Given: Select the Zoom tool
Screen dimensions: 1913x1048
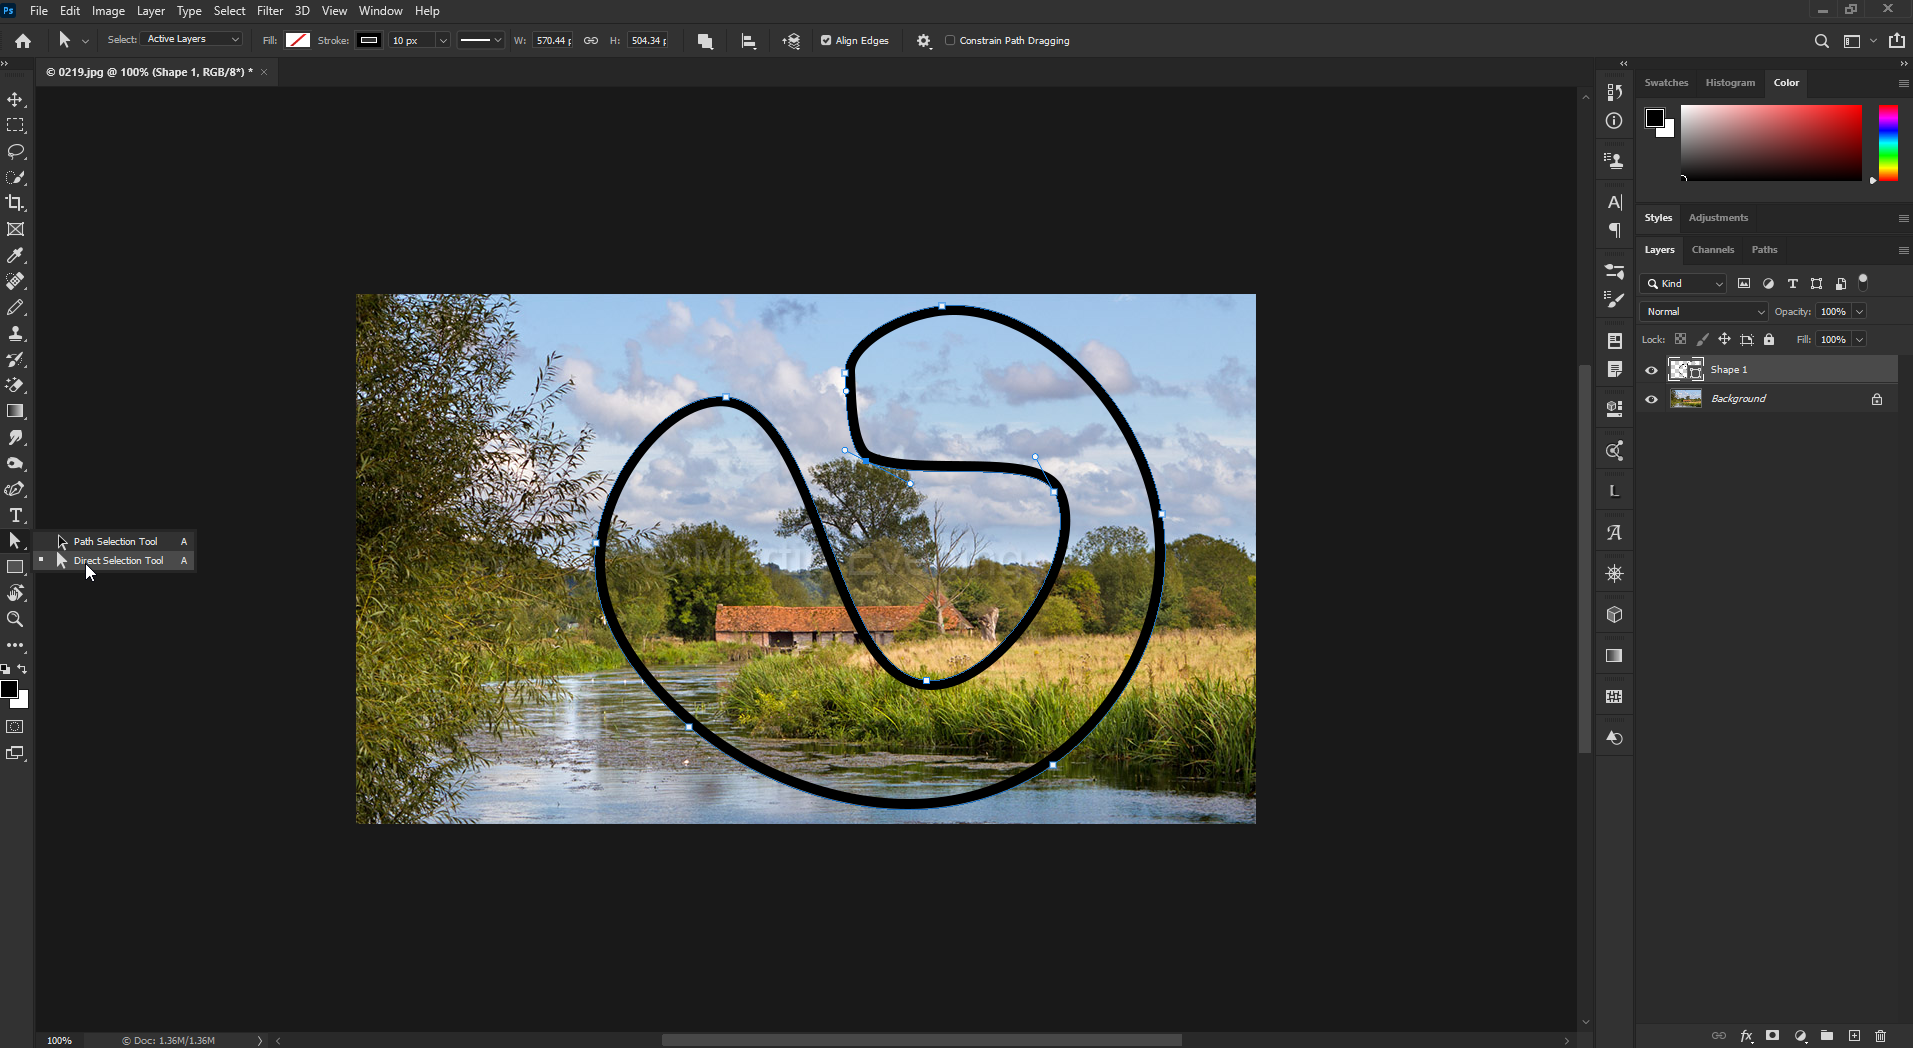Looking at the screenshot, I should (x=15, y=619).
